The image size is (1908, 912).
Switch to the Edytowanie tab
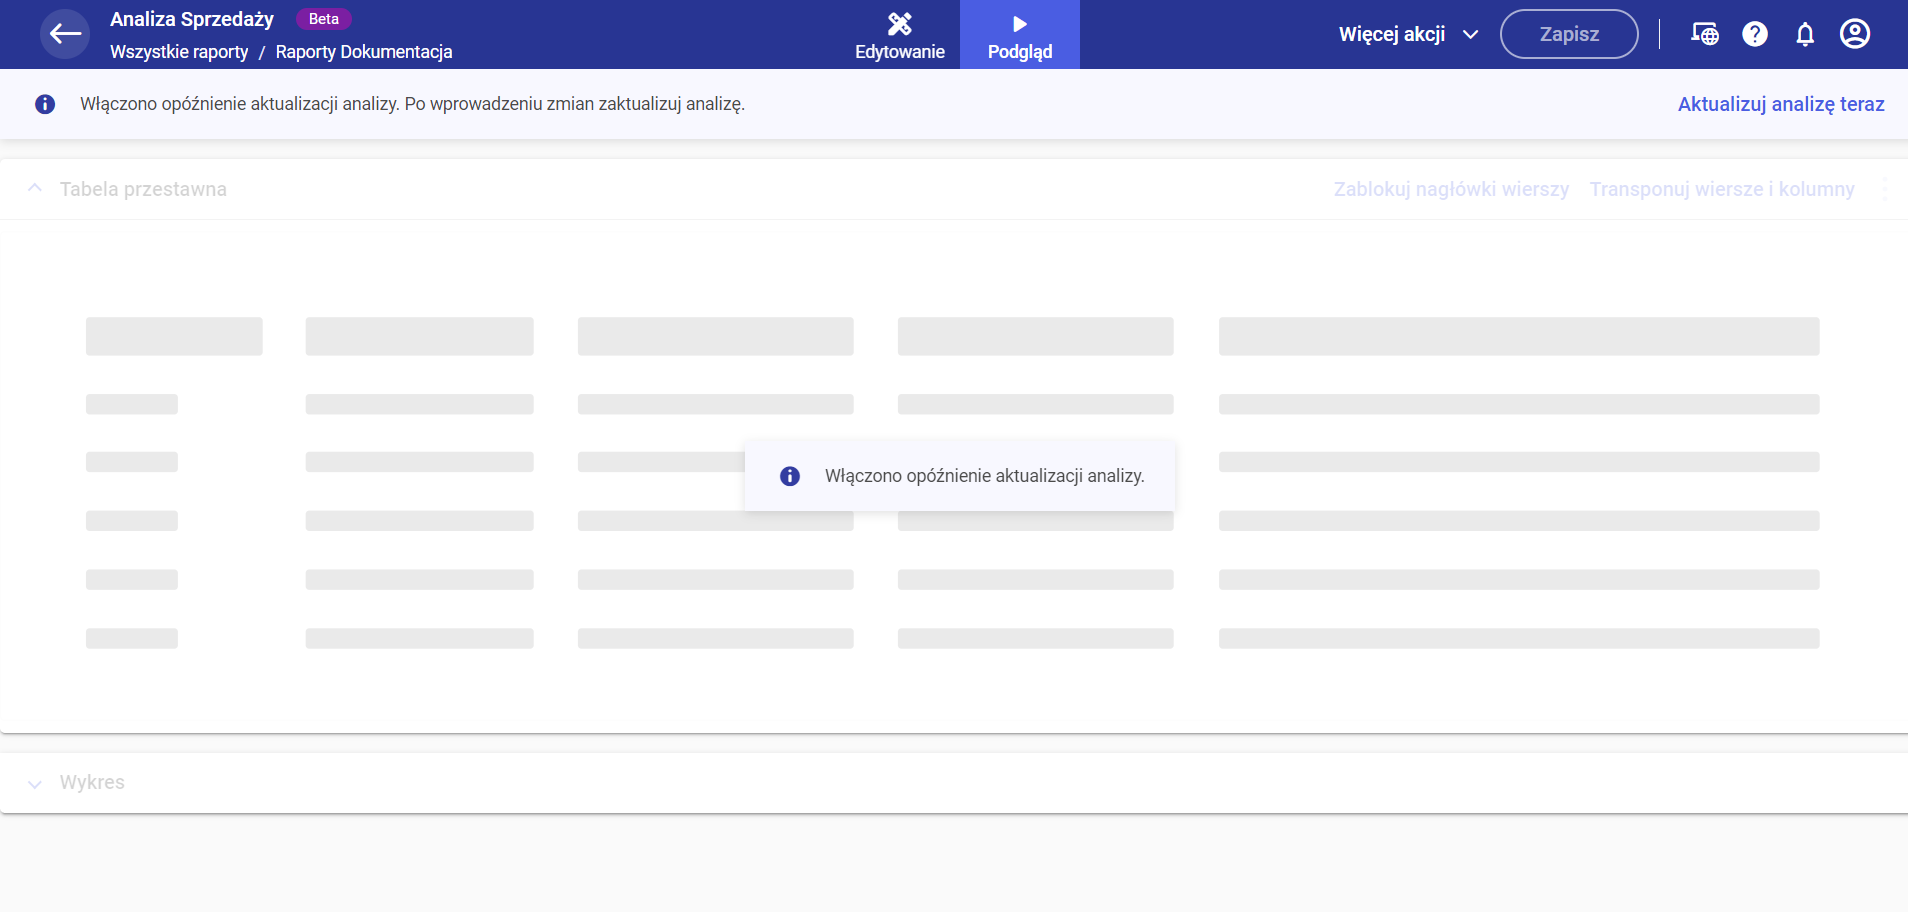pyautogui.click(x=900, y=35)
